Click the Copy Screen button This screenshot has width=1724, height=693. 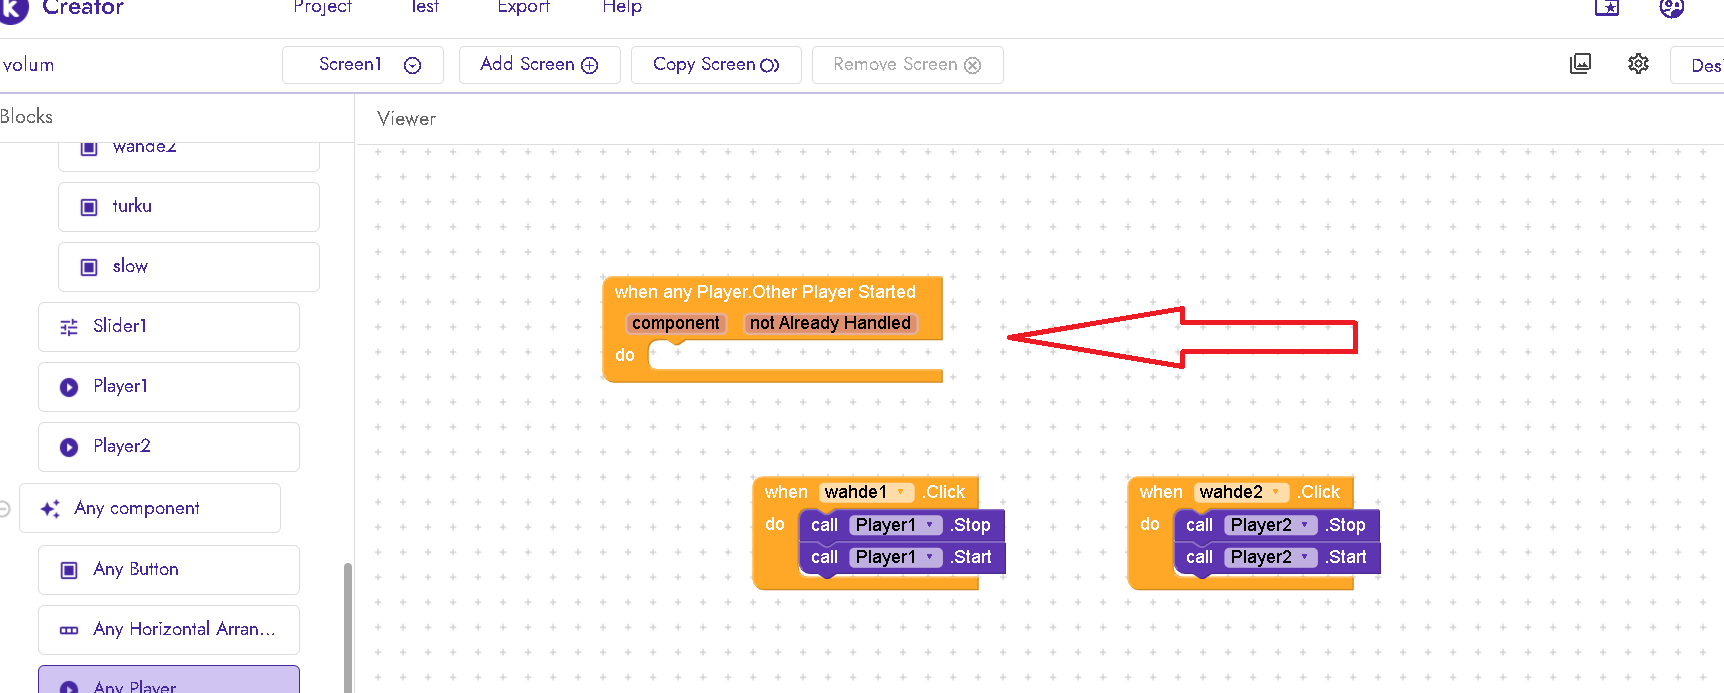click(715, 65)
